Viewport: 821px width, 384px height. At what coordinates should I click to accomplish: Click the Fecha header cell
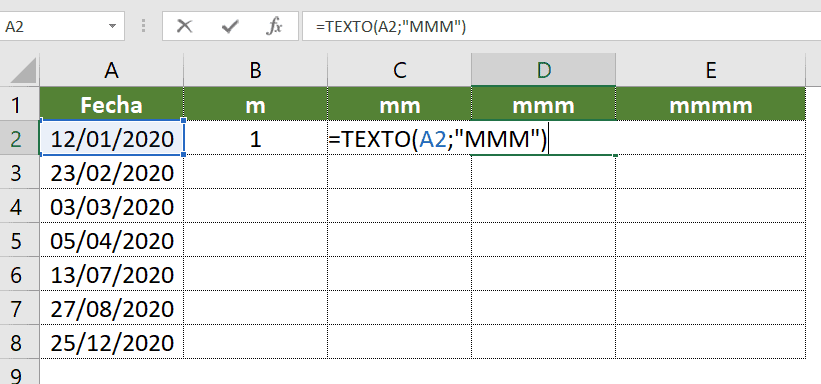112,104
